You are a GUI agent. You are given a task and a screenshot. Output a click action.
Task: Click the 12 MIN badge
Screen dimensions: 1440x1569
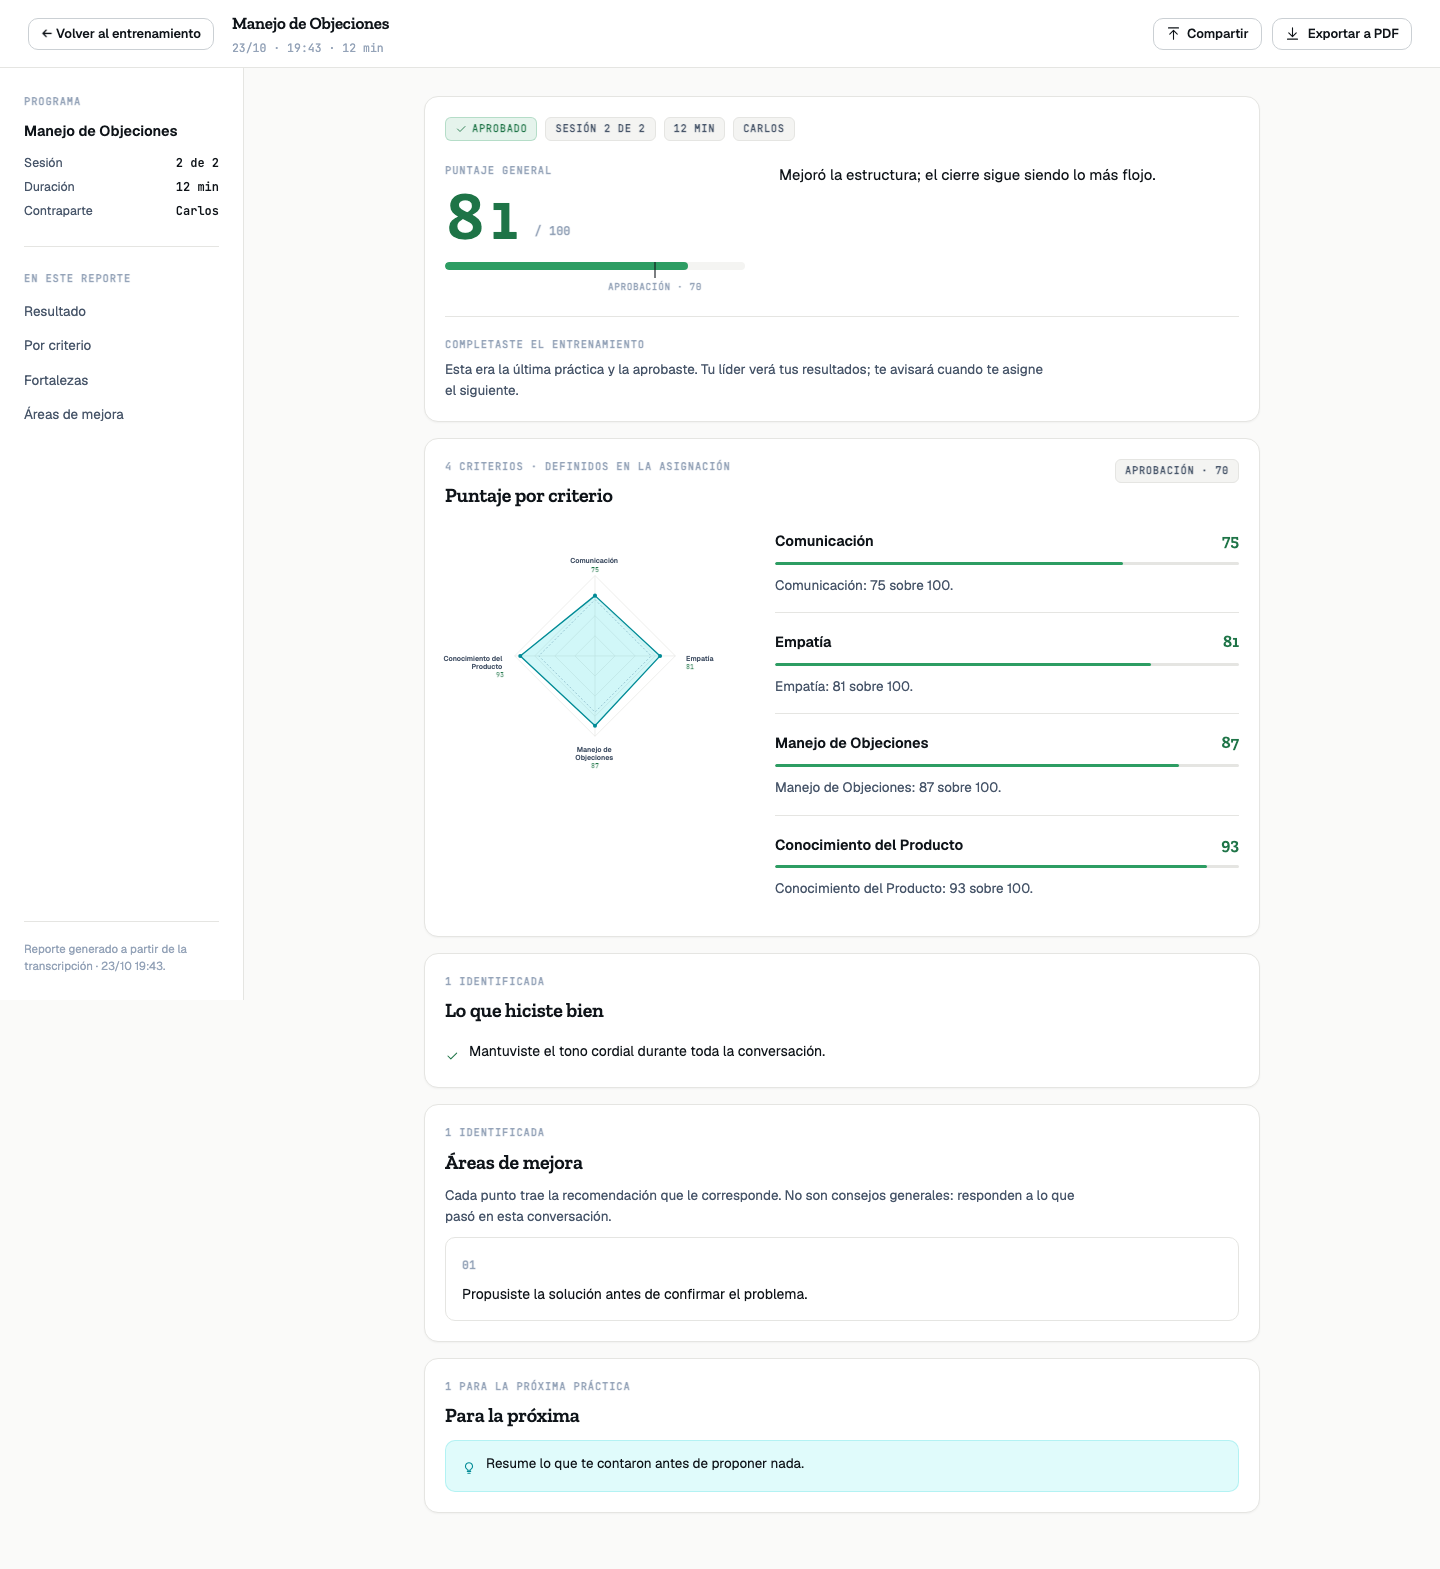click(x=694, y=129)
